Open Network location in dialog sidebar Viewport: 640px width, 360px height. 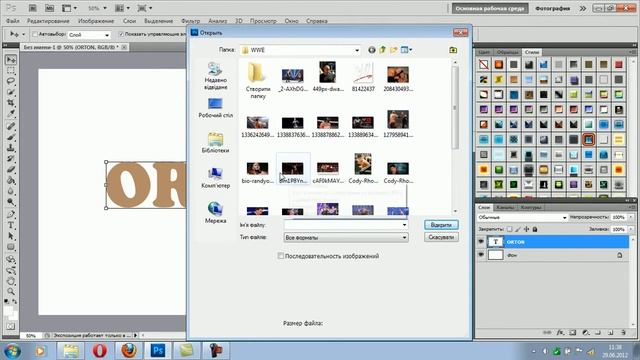215,213
